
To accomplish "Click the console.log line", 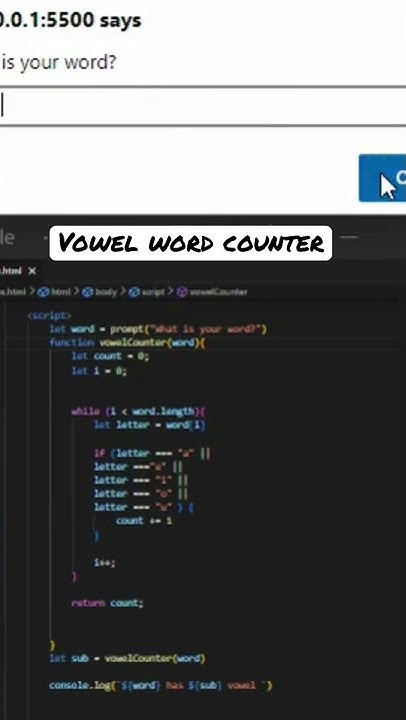I will [161, 686].
